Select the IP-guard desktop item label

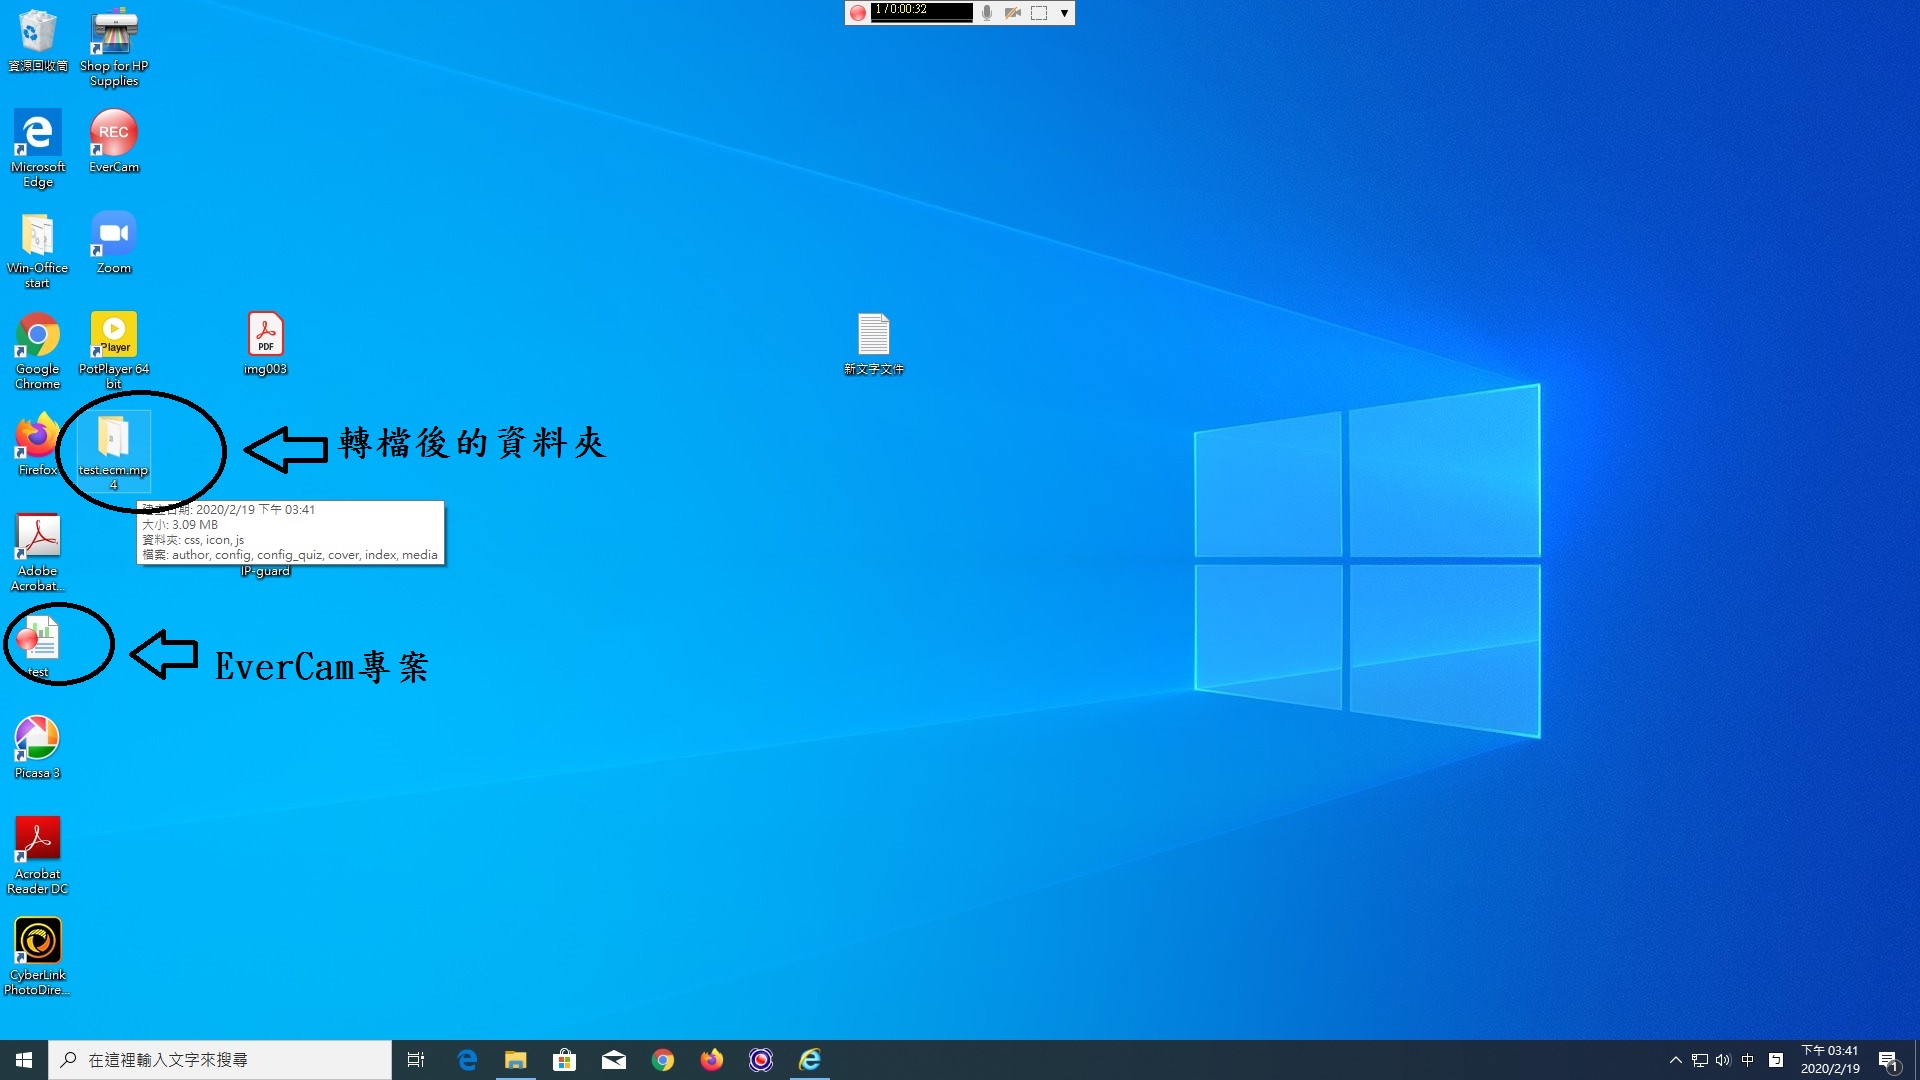click(265, 572)
